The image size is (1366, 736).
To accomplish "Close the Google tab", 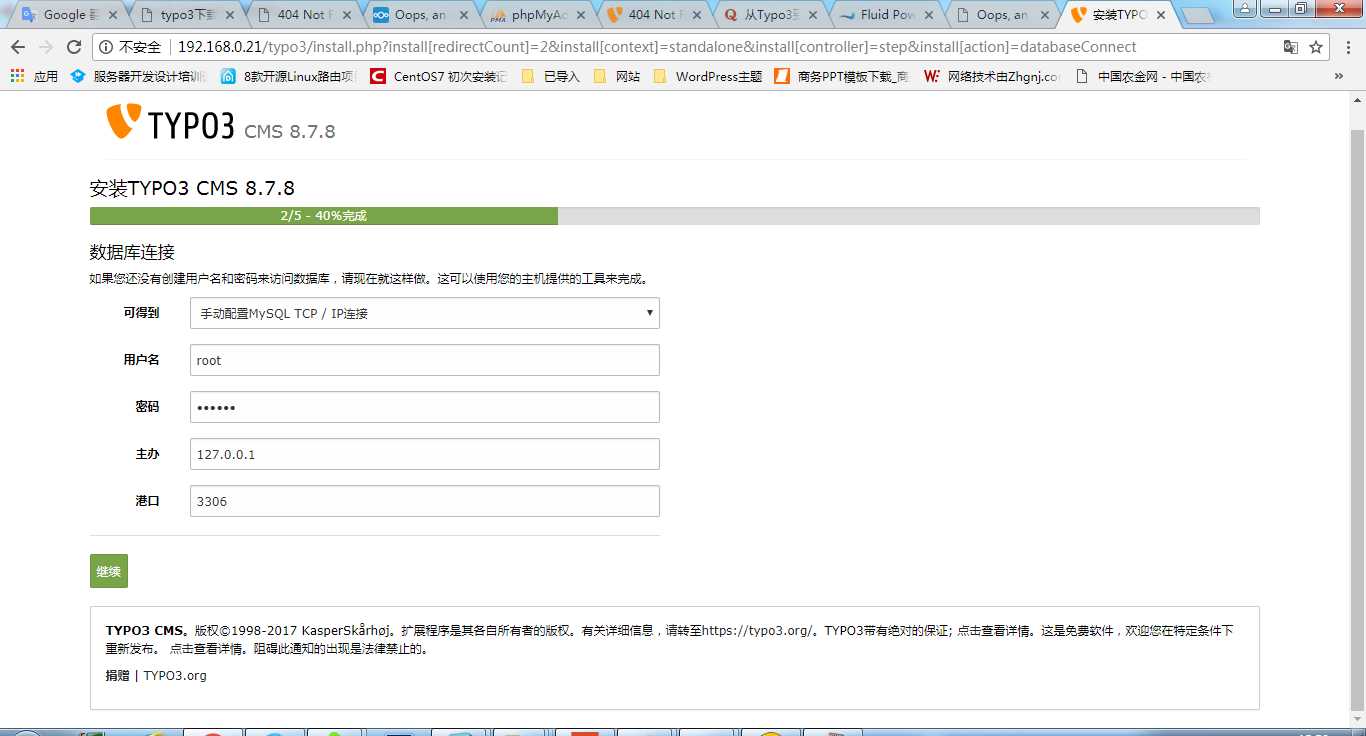I will (x=112, y=15).
